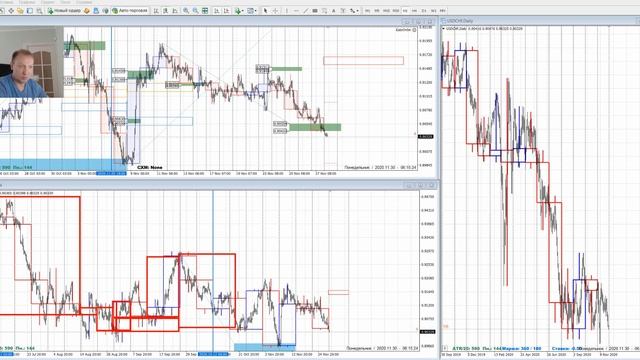
Task: Restore the top-left chart window
Action: click(x=418, y=21)
